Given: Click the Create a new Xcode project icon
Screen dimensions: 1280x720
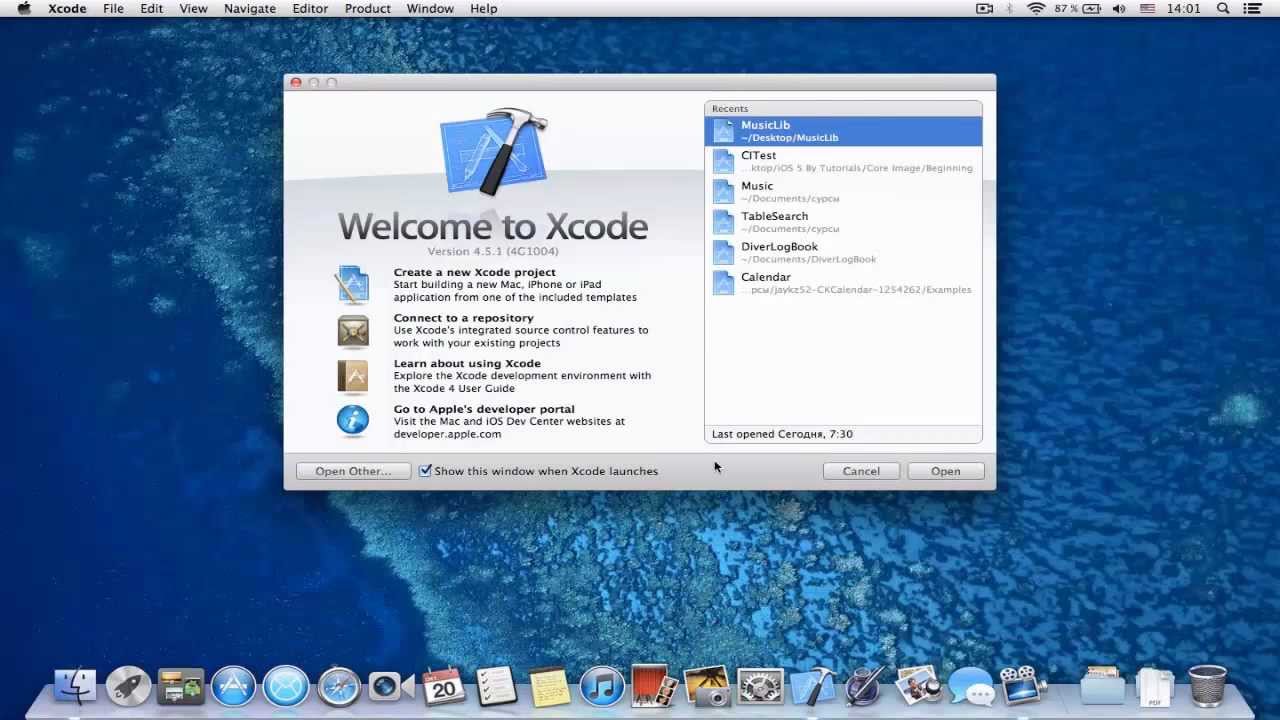Looking at the screenshot, I should (353, 285).
